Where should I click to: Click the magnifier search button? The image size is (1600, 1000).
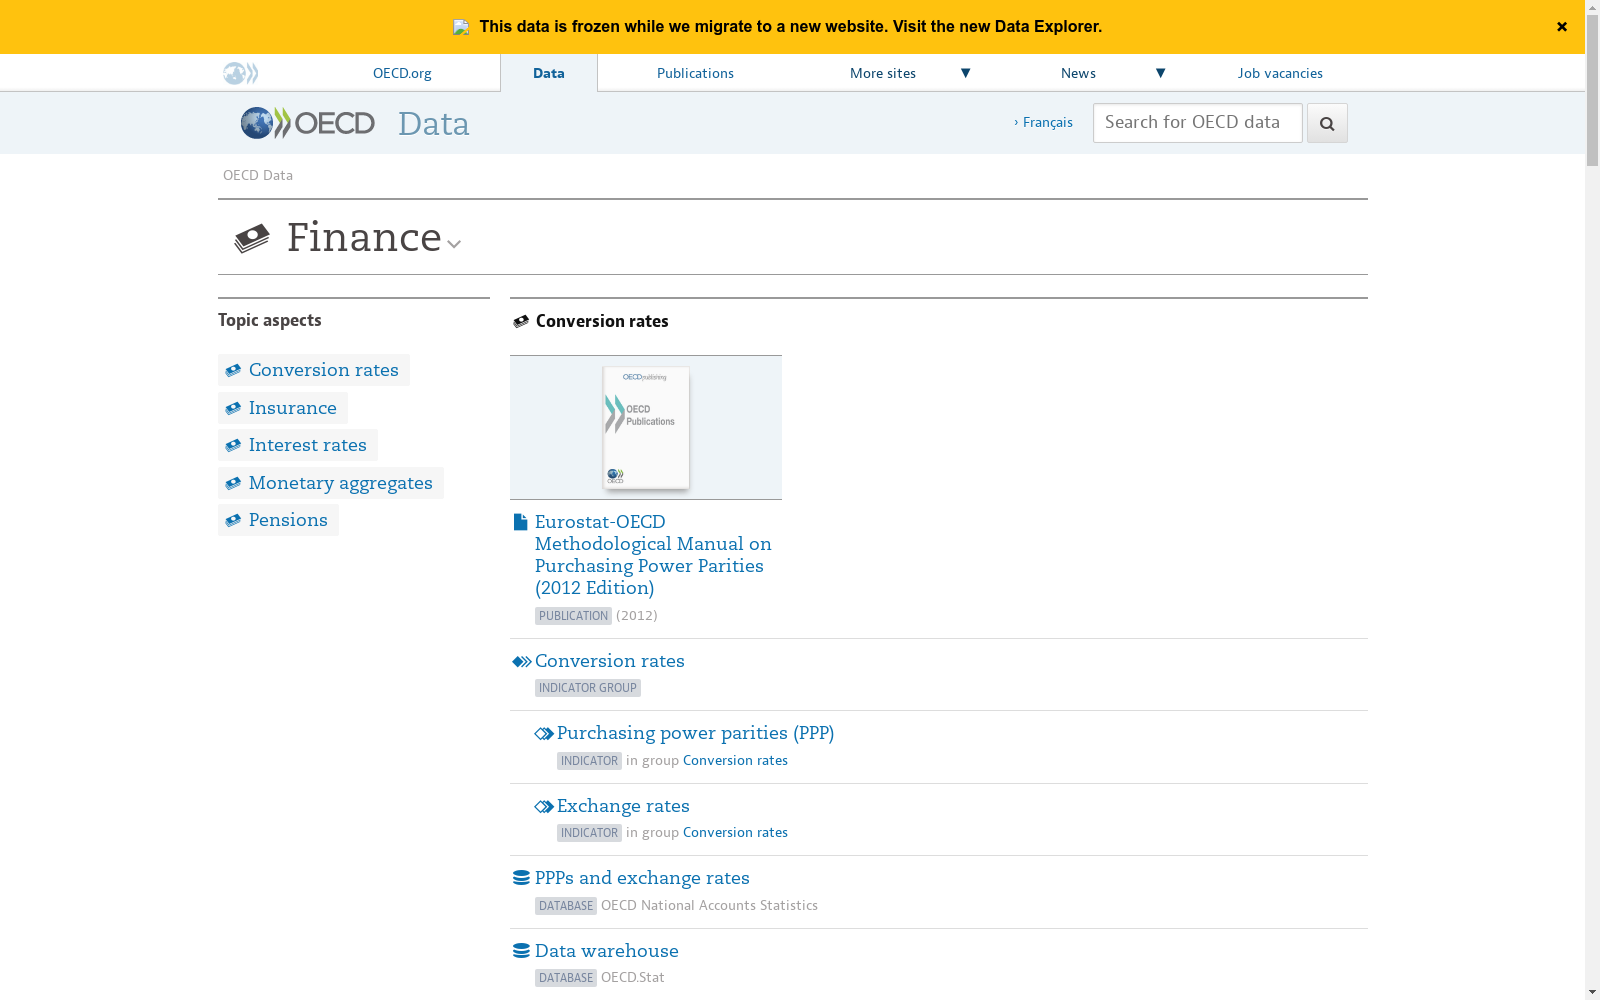(x=1327, y=123)
